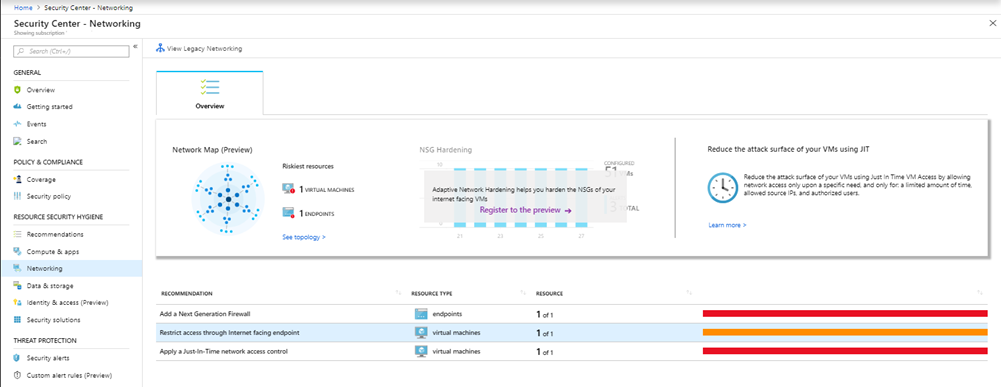The width and height of the screenshot is (1001, 387).
Task: Click the View Legacy Networking icon
Action: point(160,49)
